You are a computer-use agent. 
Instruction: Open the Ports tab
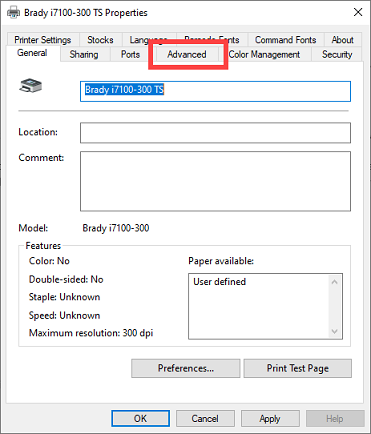(130, 54)
